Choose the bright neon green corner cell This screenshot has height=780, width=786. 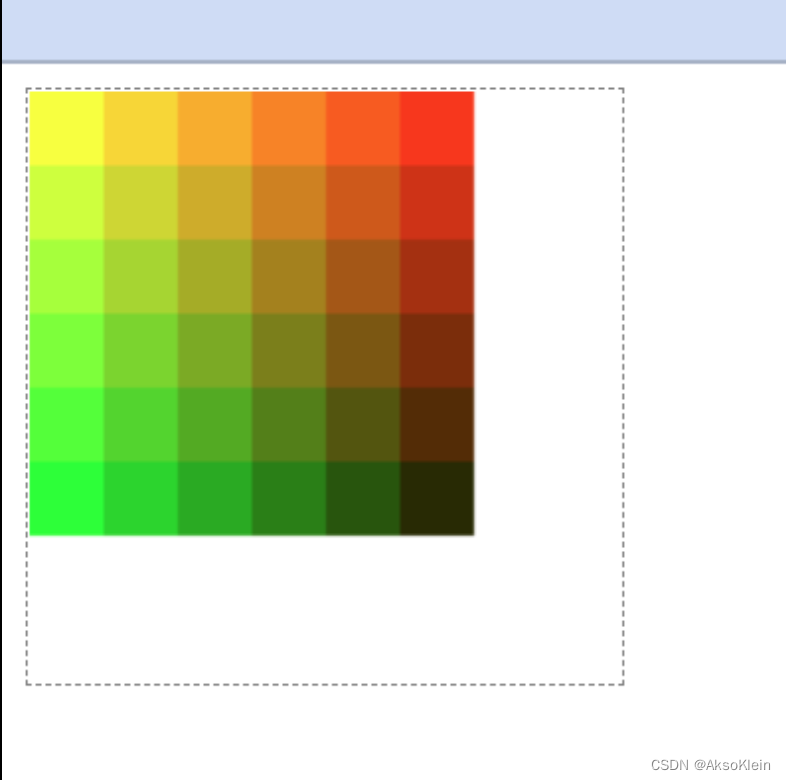[x=67, y=498]
